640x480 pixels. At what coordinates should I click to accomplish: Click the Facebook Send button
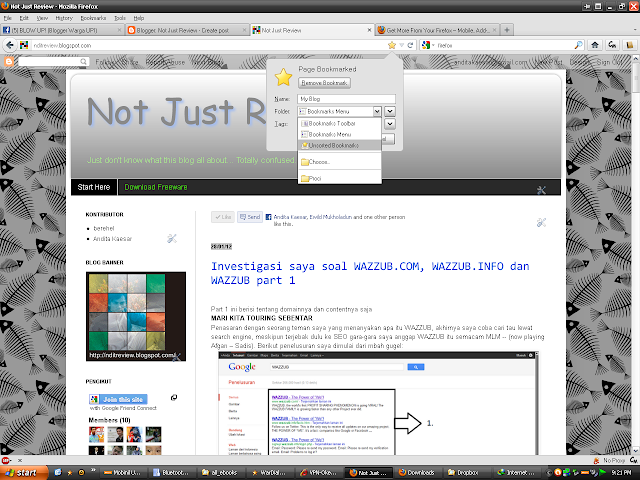pos(250,217)
